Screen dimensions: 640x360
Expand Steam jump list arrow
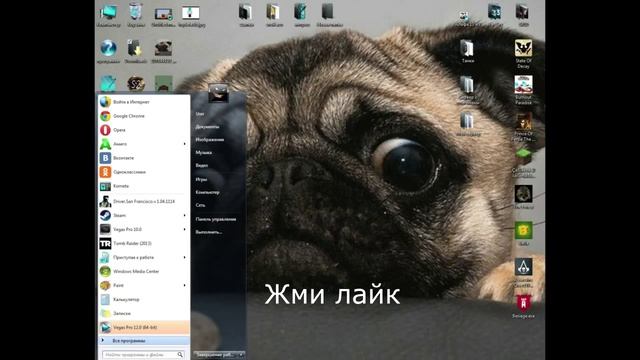pos(184,215)
